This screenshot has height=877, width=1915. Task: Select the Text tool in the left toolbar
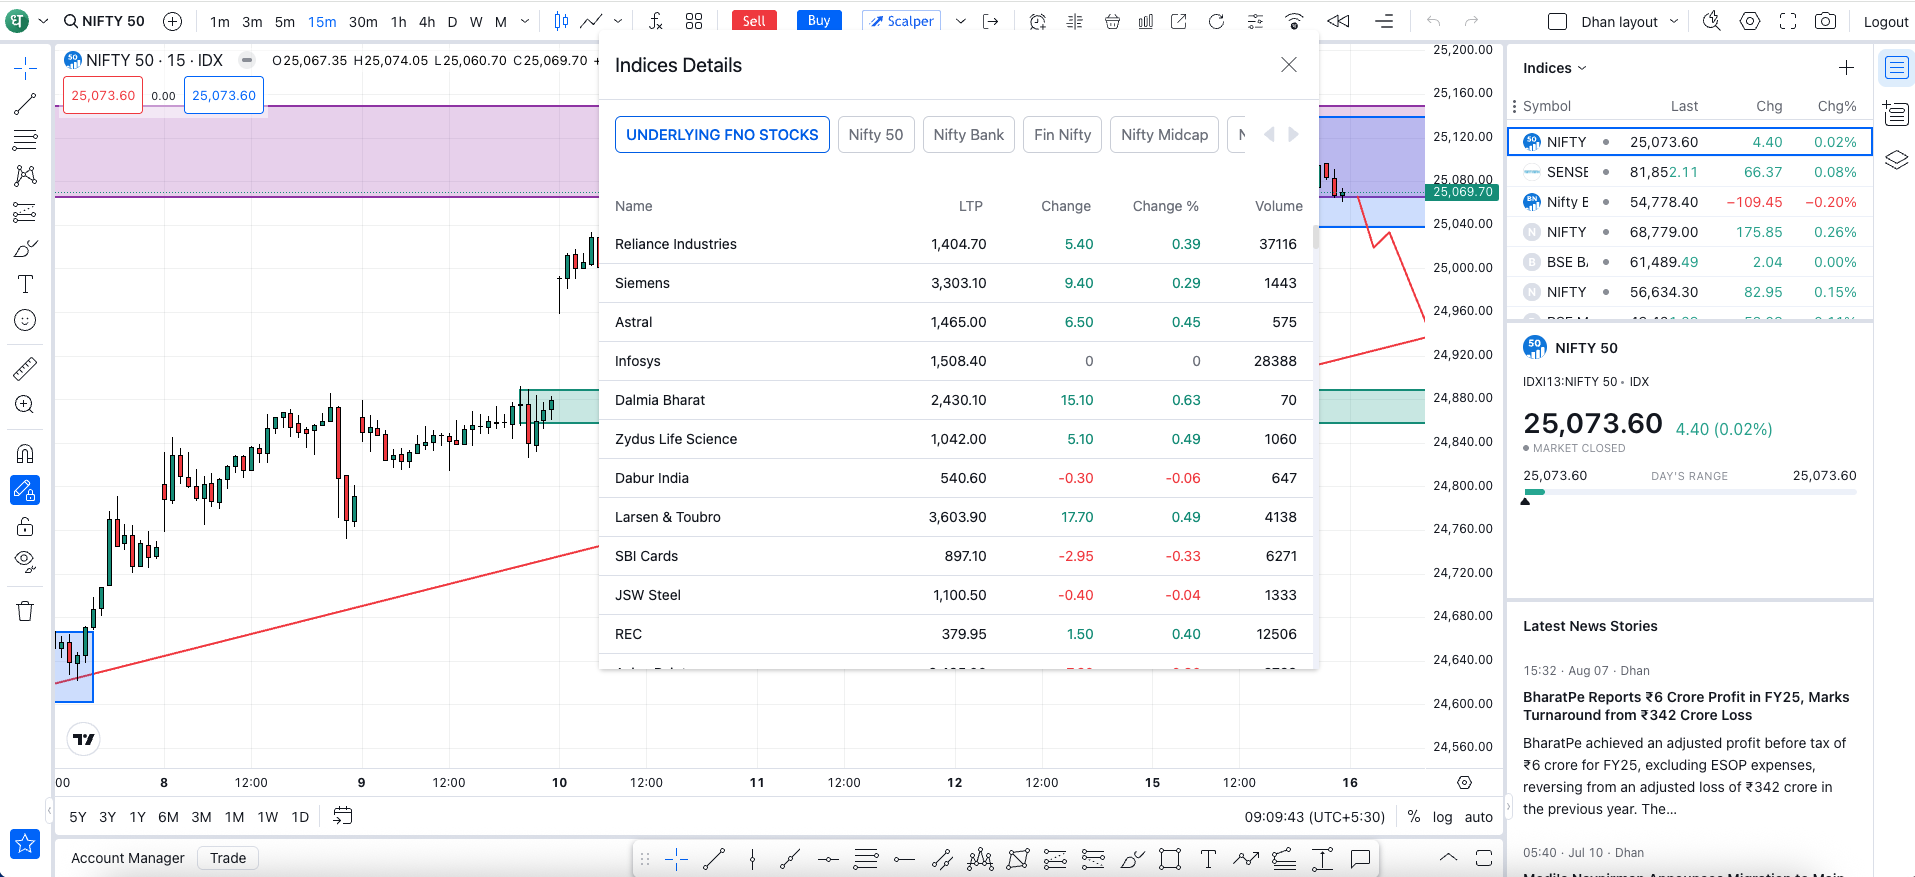[x=25, y=284]
